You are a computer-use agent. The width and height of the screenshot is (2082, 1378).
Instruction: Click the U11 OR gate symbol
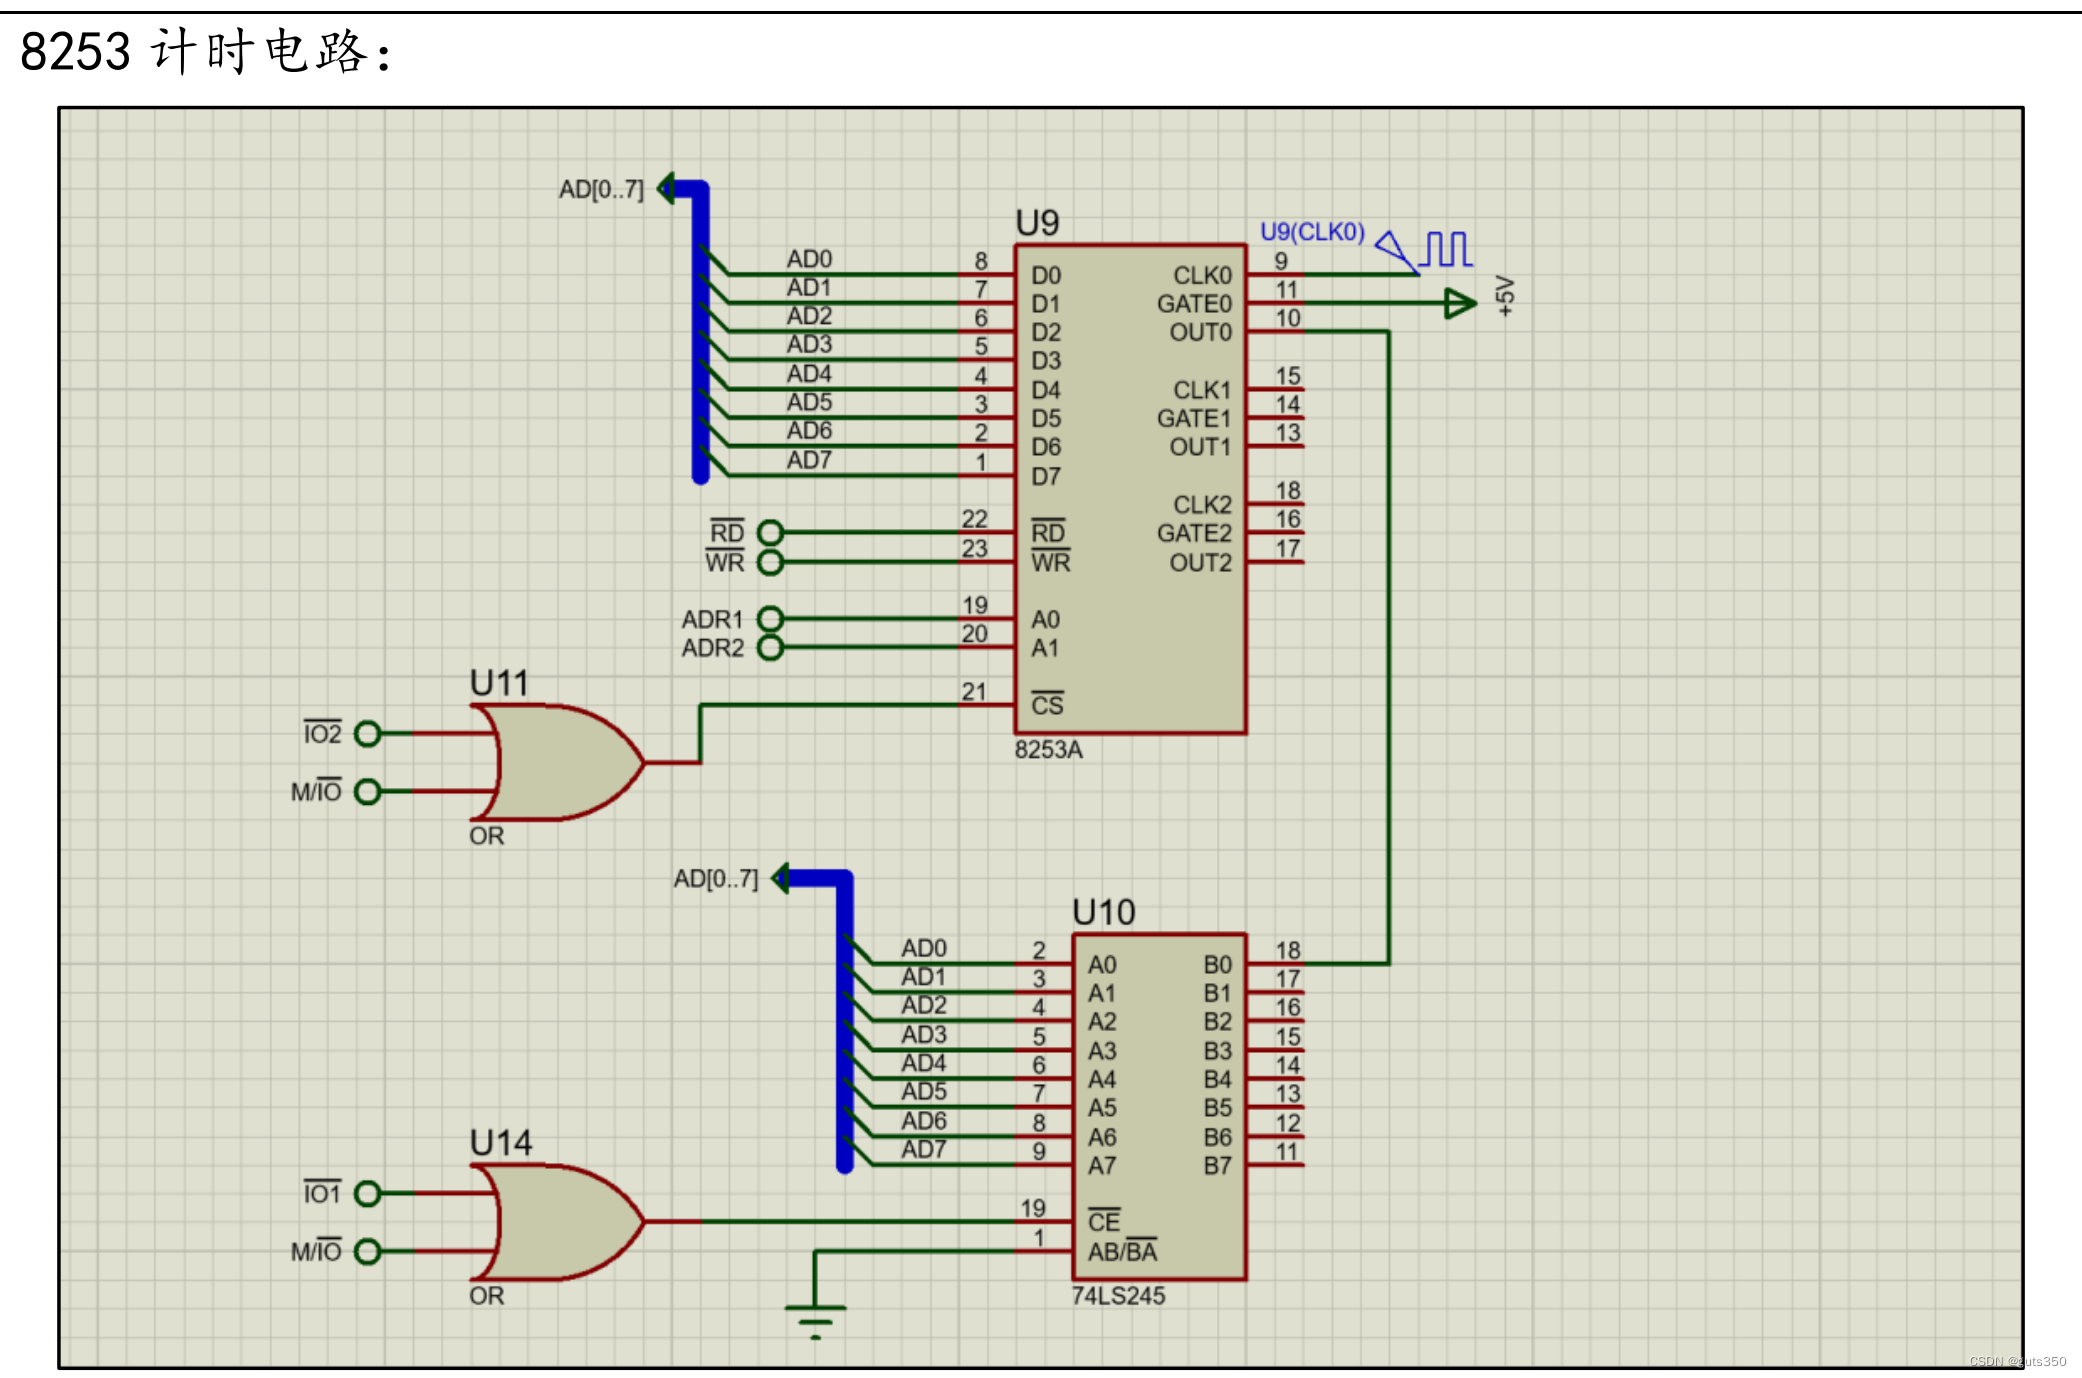560,762
